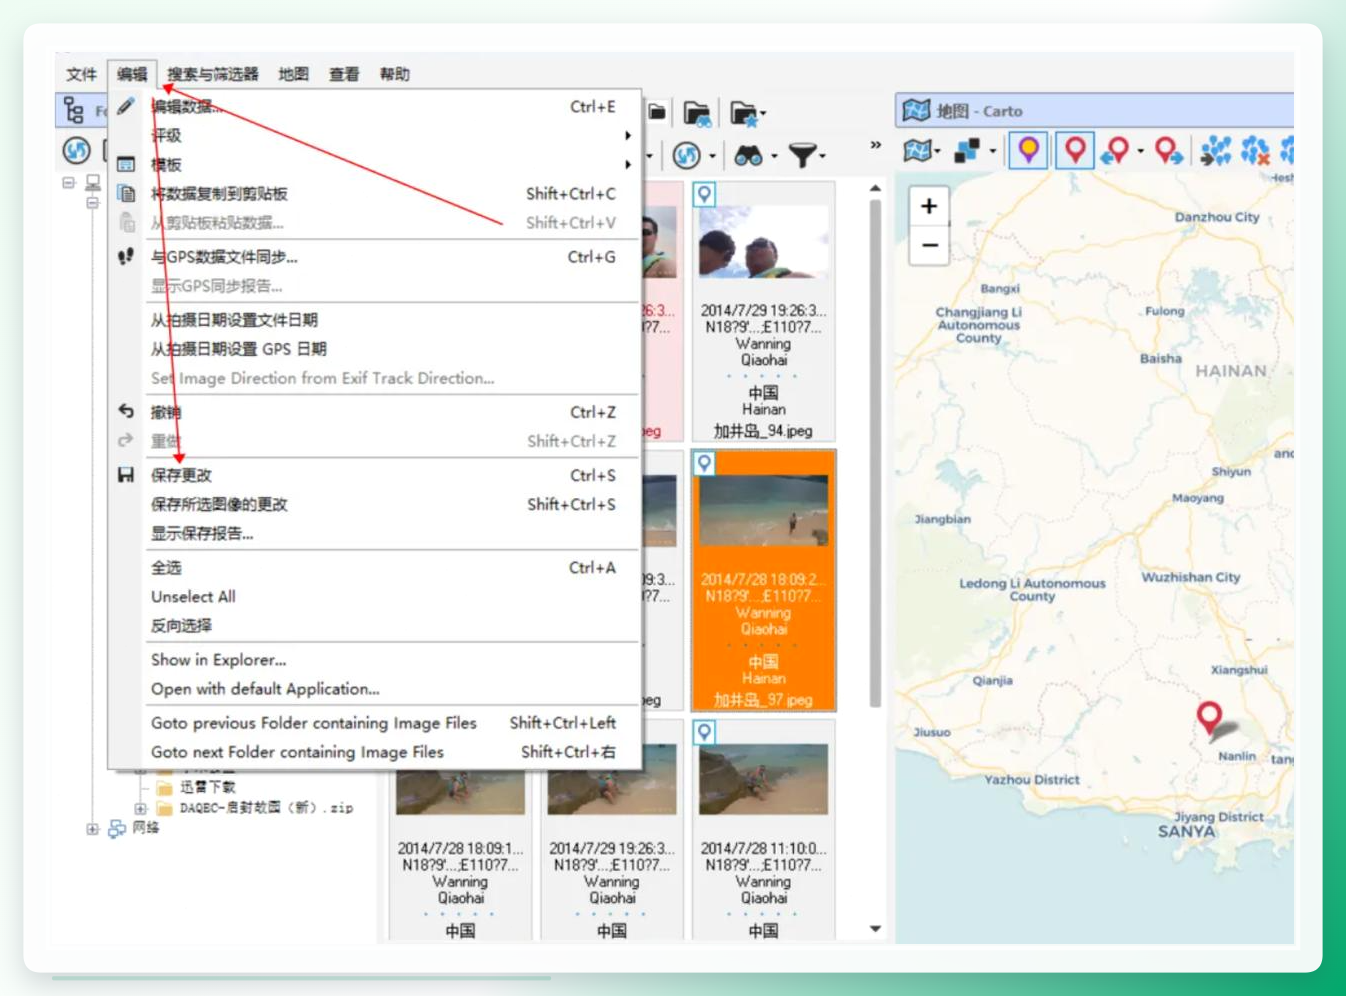
Task: Click the folder tree icon in left panel header
Action: click(x=74, y=109)
